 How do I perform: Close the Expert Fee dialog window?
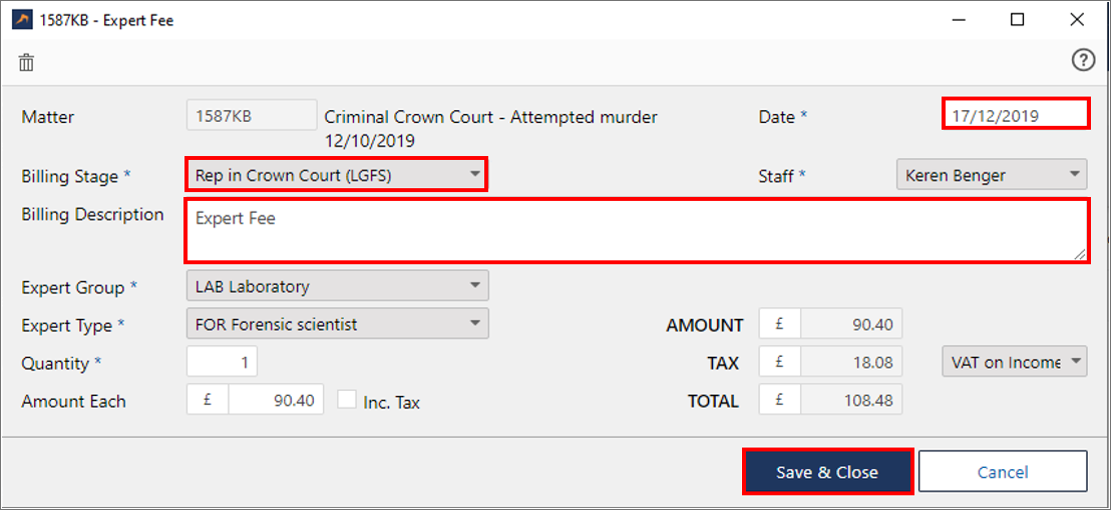(1076, 20)
